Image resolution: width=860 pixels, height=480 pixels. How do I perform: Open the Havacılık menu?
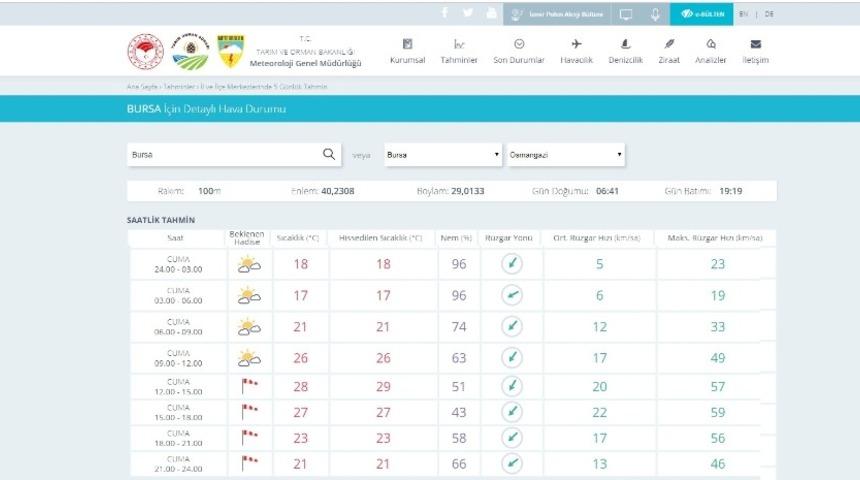(x=576, y=52)
